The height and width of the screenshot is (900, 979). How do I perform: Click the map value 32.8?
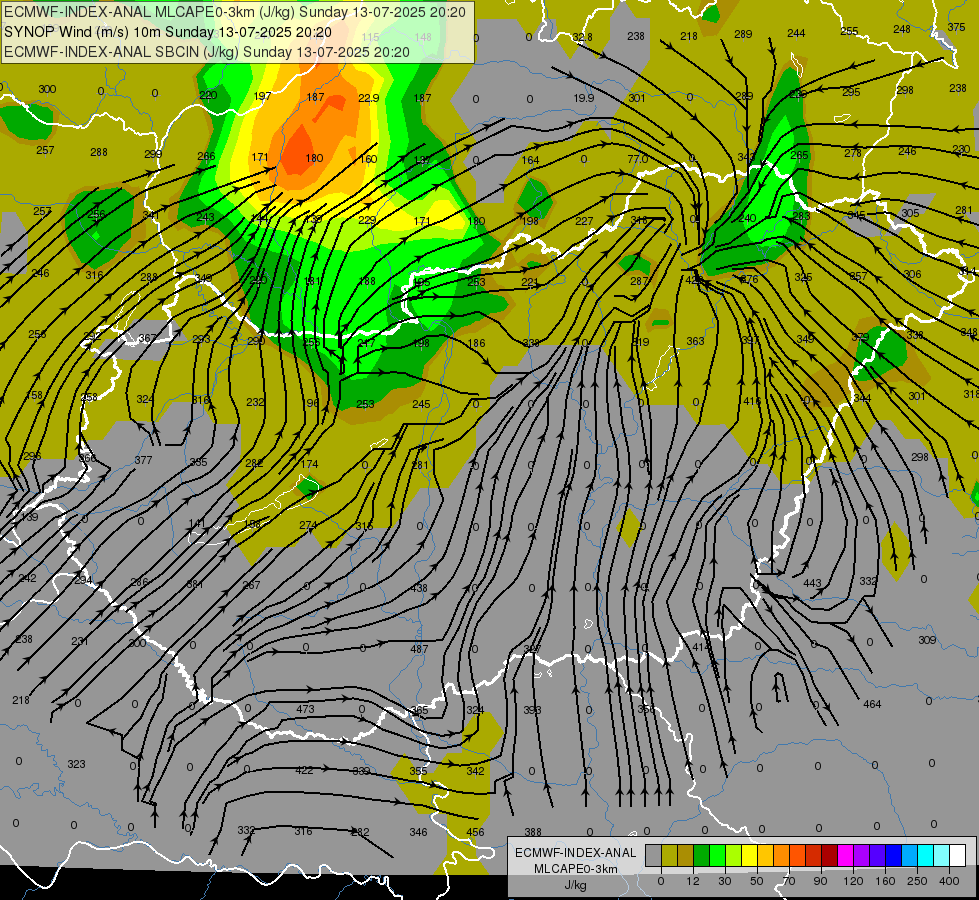[583, 37]
